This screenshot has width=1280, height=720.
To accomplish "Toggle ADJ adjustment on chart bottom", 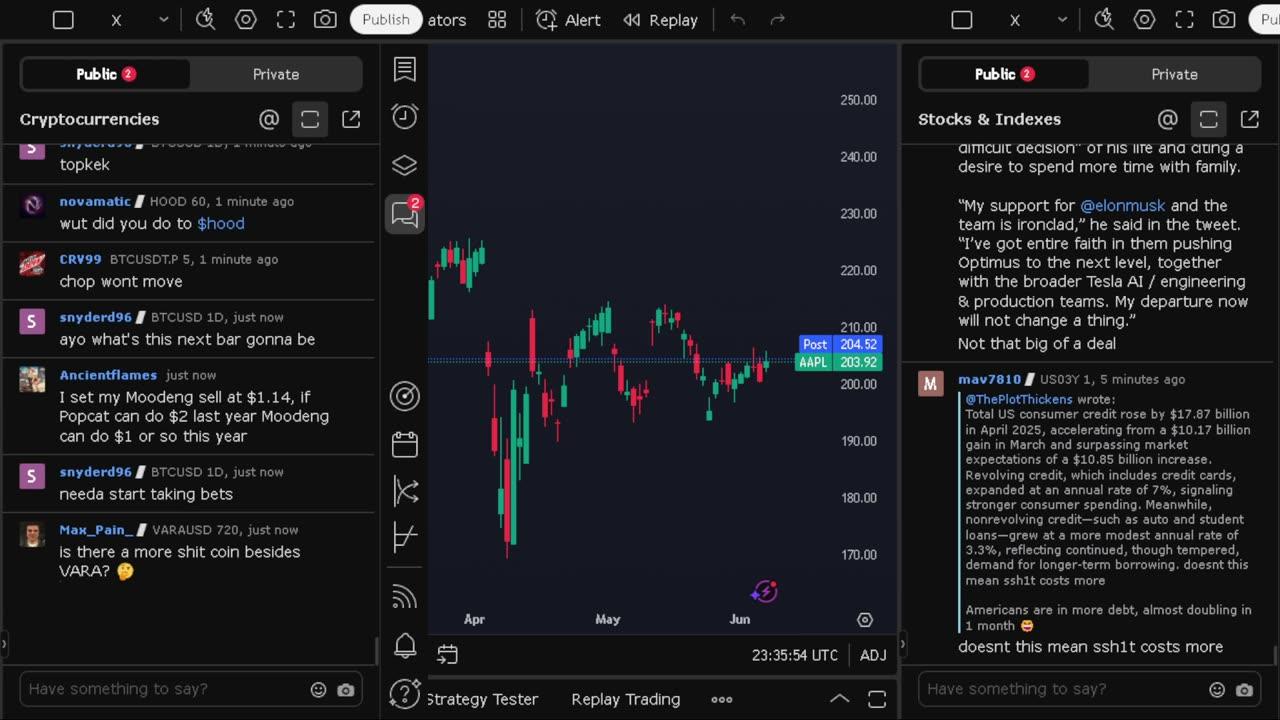I will (x=873, y=655).
